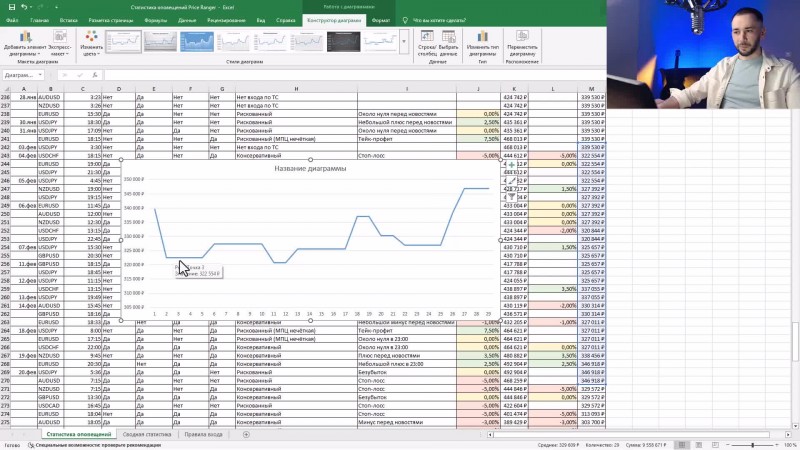This screenshot has width=800, height=450.
Task: Open chart filters funnel button
Action: pyautogui.click(x=512, y=196)
